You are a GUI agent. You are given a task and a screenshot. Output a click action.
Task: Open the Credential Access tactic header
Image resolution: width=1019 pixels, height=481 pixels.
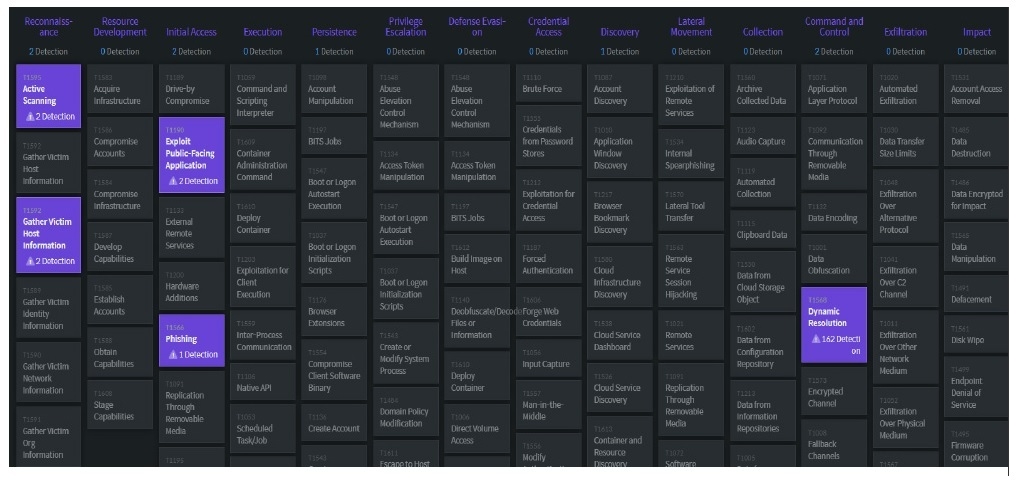click(549, 26)
